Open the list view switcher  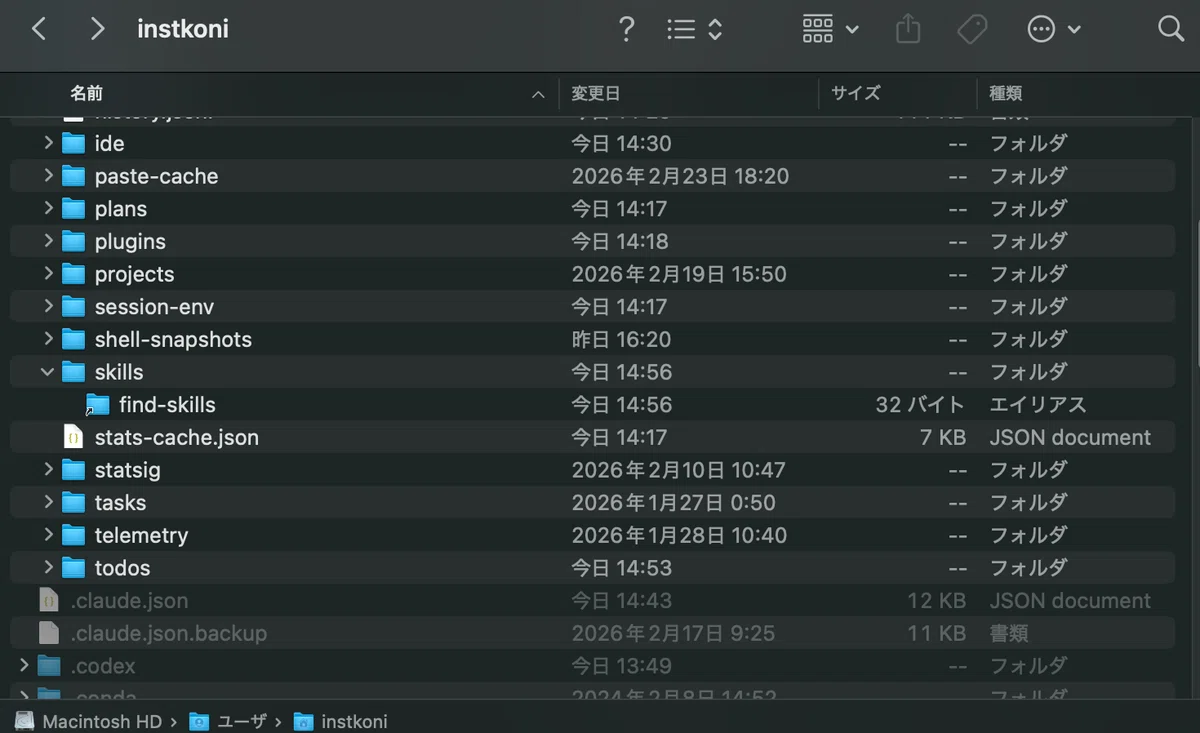click(x=695, y=29)
